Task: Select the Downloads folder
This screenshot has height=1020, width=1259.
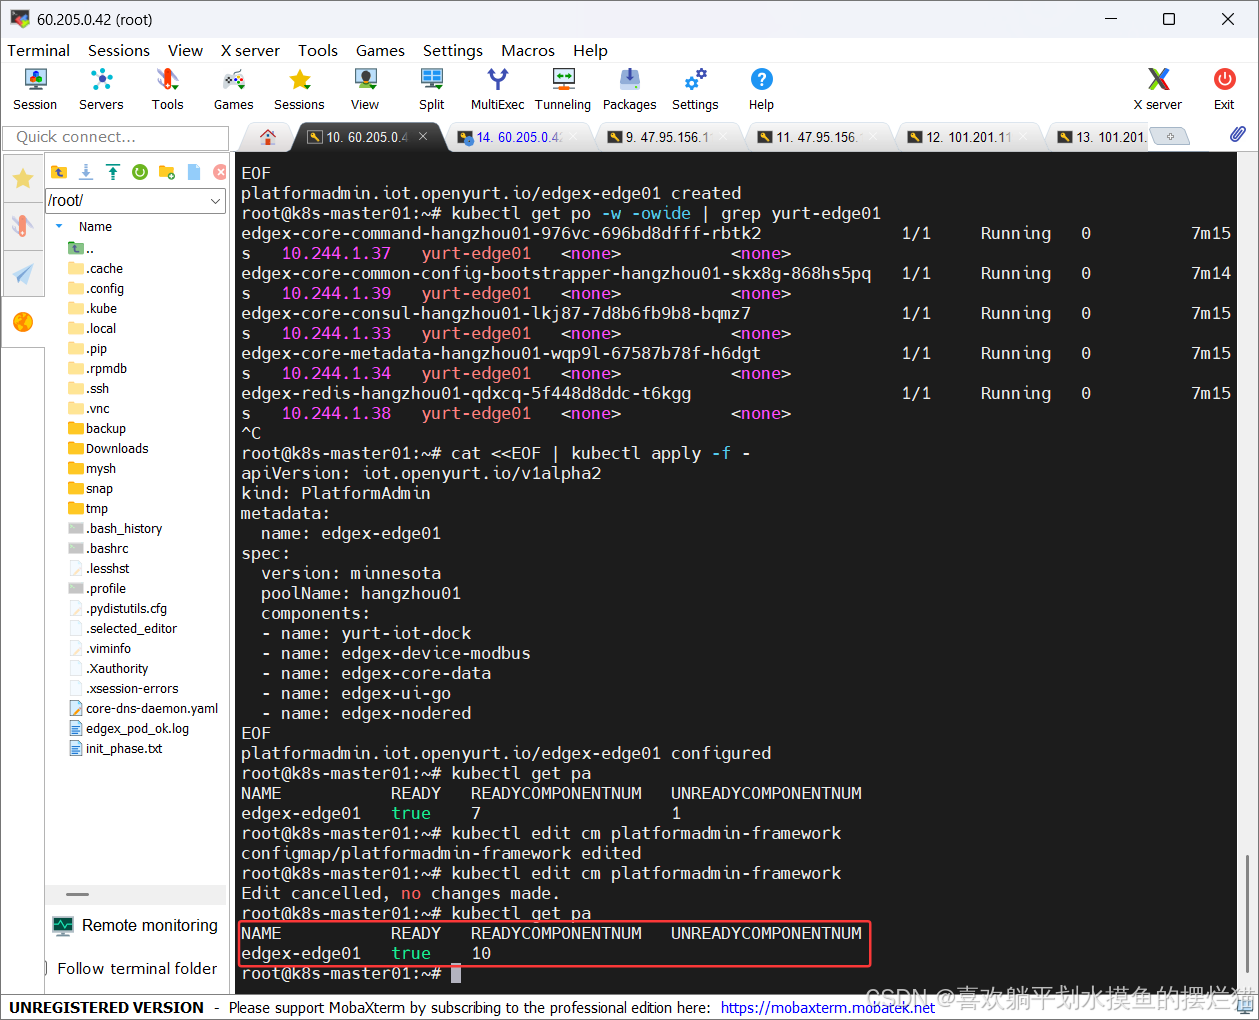Action: (116, 448)
